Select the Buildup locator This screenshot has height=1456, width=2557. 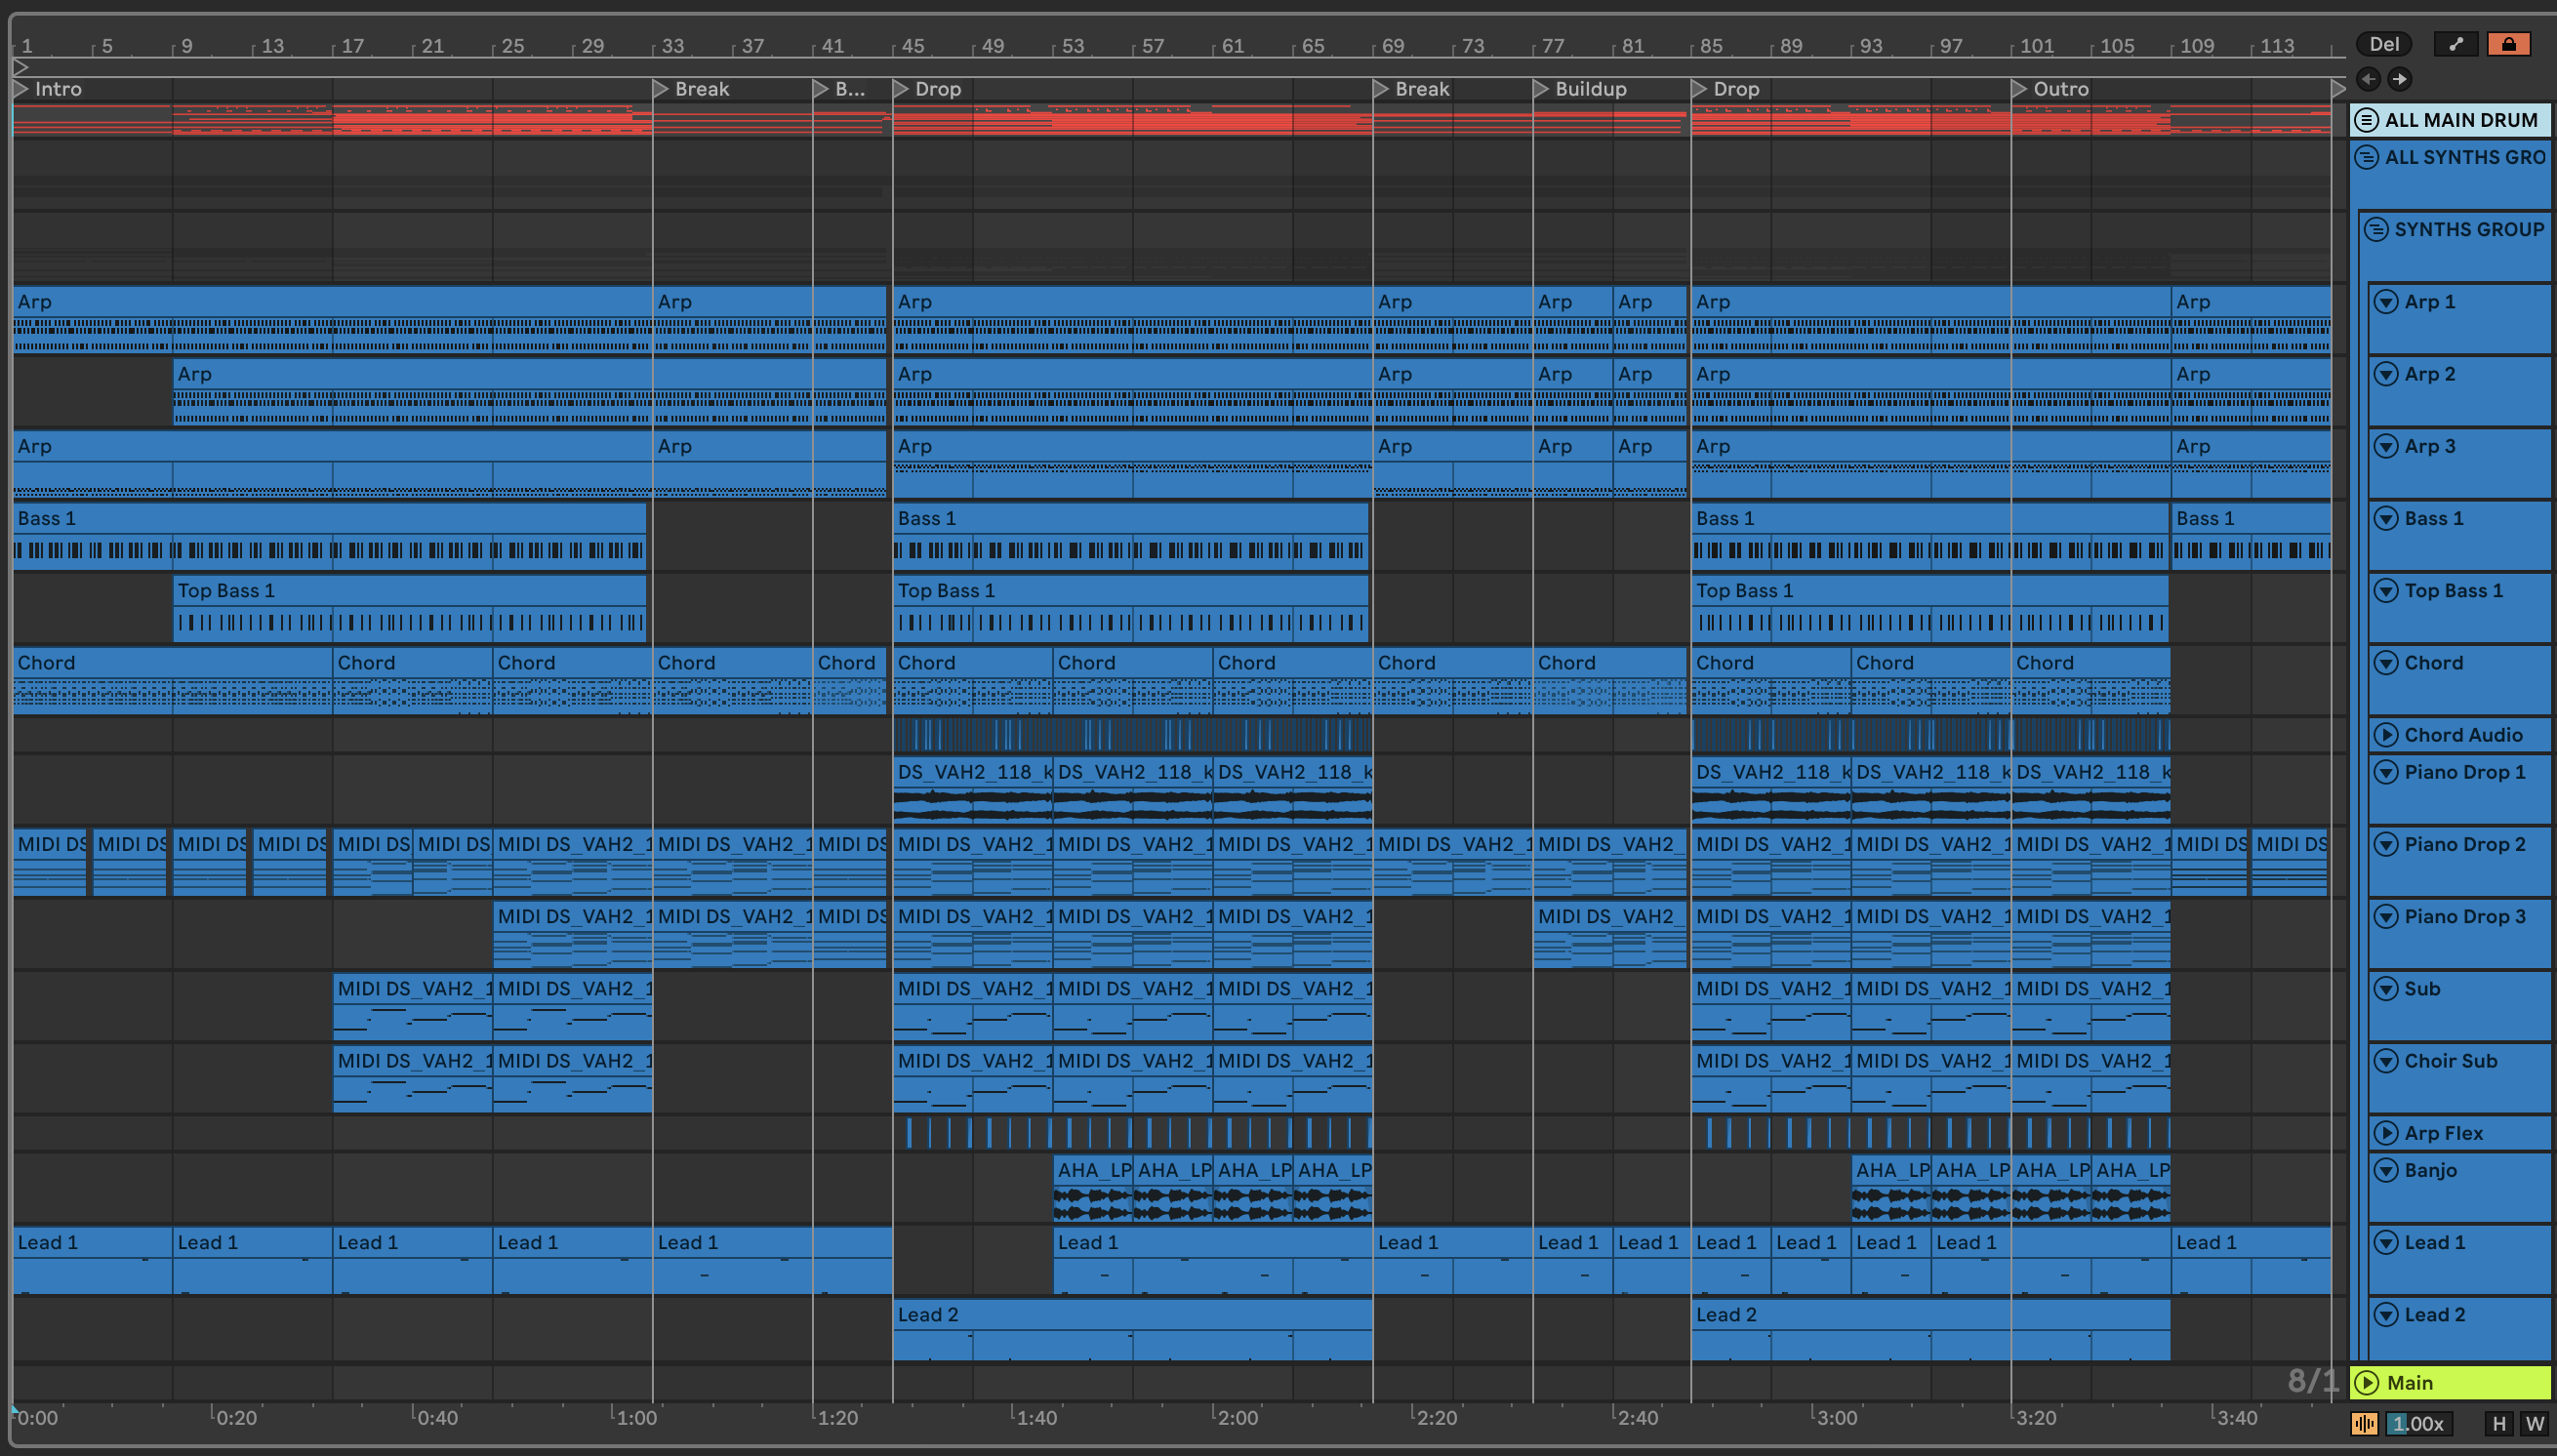point(1581,89)
